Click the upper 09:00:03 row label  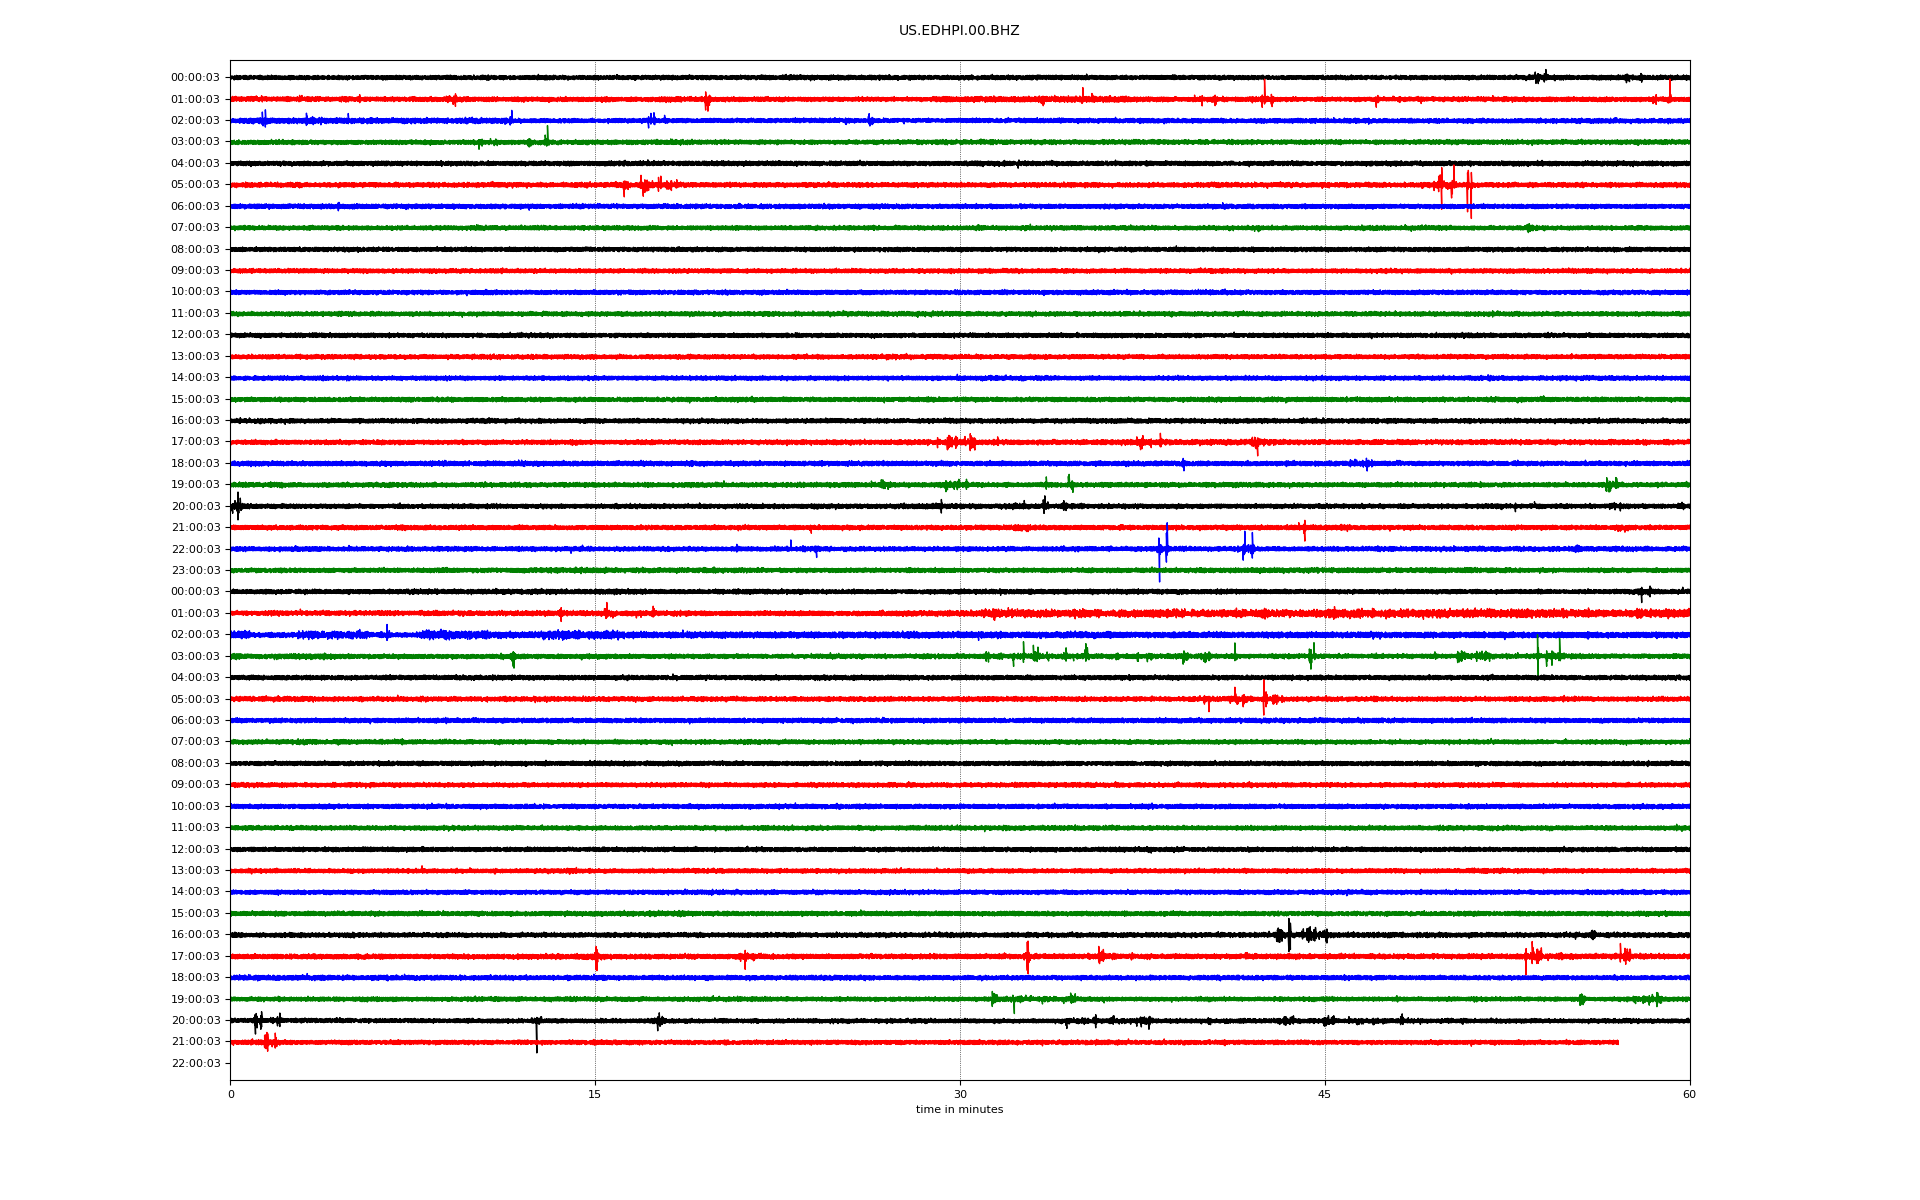pyautogui.click(x=195, y=271)
